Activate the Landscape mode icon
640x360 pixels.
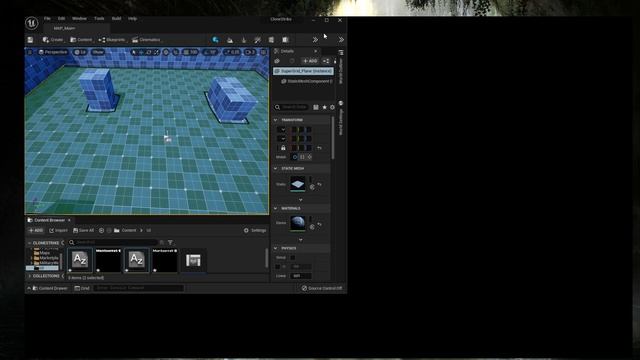pos(230,40)
